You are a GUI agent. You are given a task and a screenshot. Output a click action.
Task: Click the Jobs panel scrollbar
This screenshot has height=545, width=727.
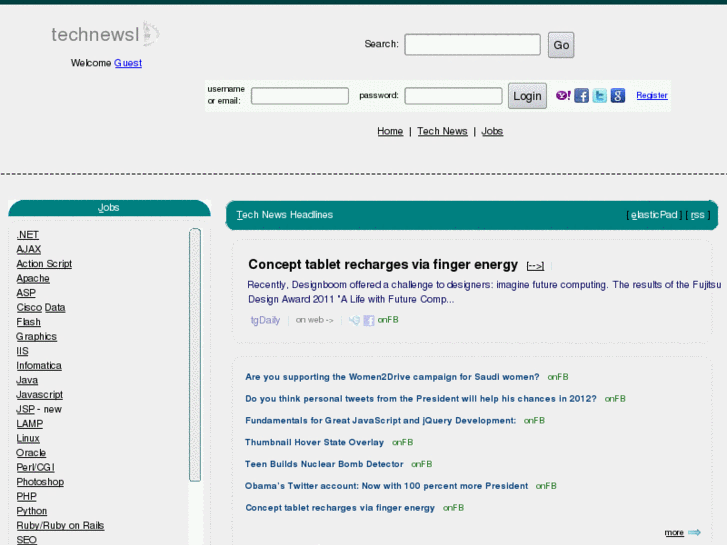(195, 355)
